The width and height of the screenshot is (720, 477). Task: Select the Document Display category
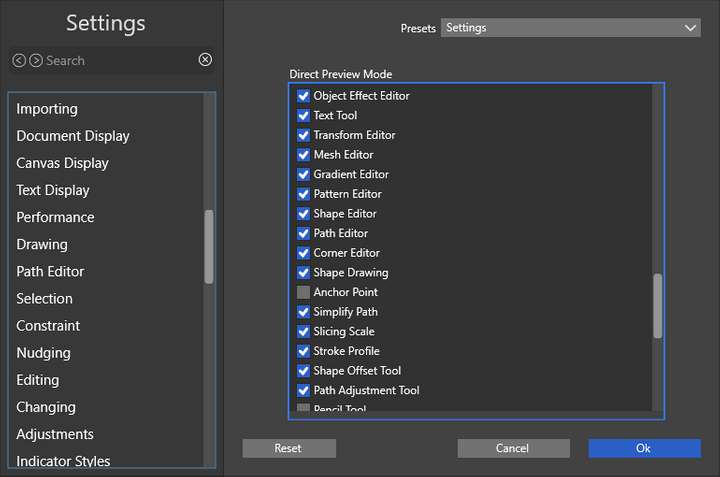73,136
